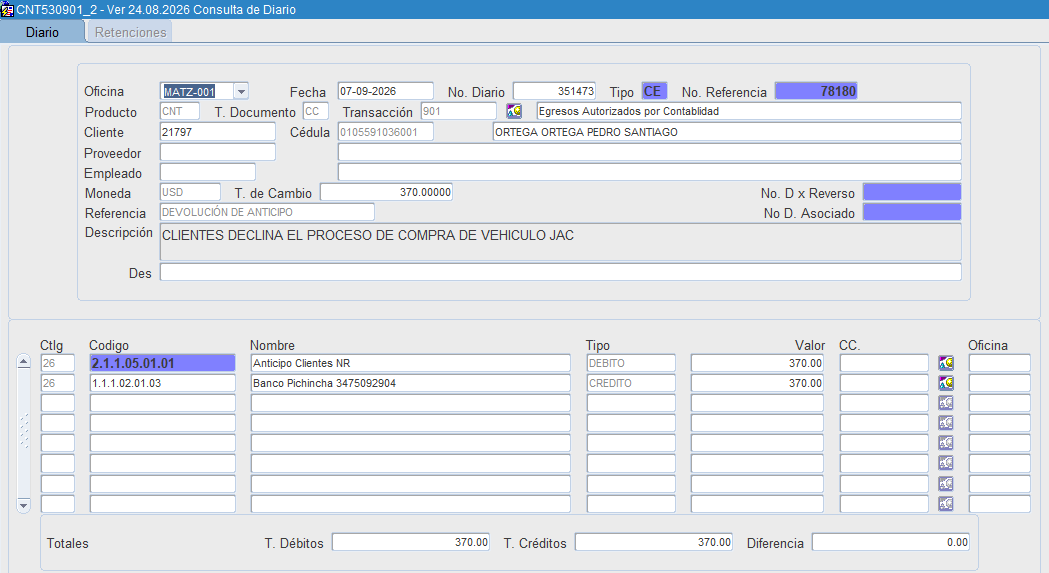Click the No. Diario field 351473
Viewport: 1049px width, 573px height.
555,91
